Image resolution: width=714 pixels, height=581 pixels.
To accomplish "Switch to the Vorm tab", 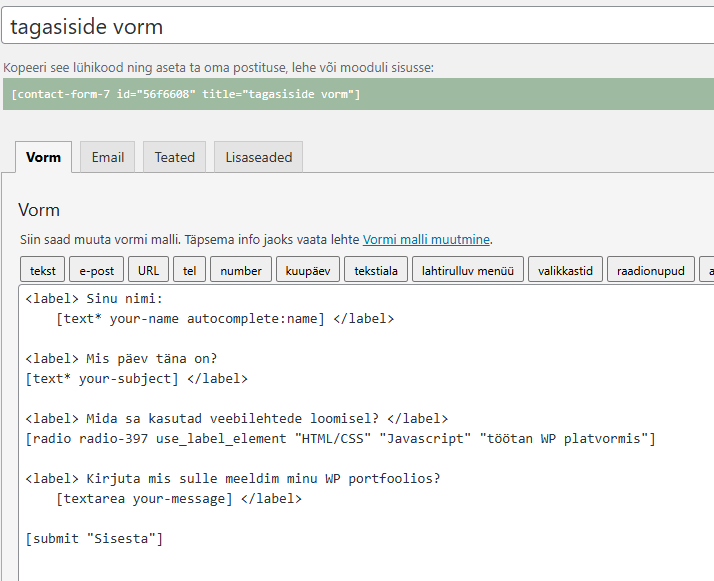I will coord(43,157).
